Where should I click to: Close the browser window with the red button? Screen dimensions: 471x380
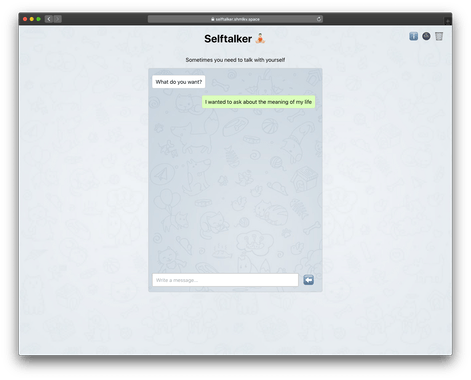click(25, 19)
